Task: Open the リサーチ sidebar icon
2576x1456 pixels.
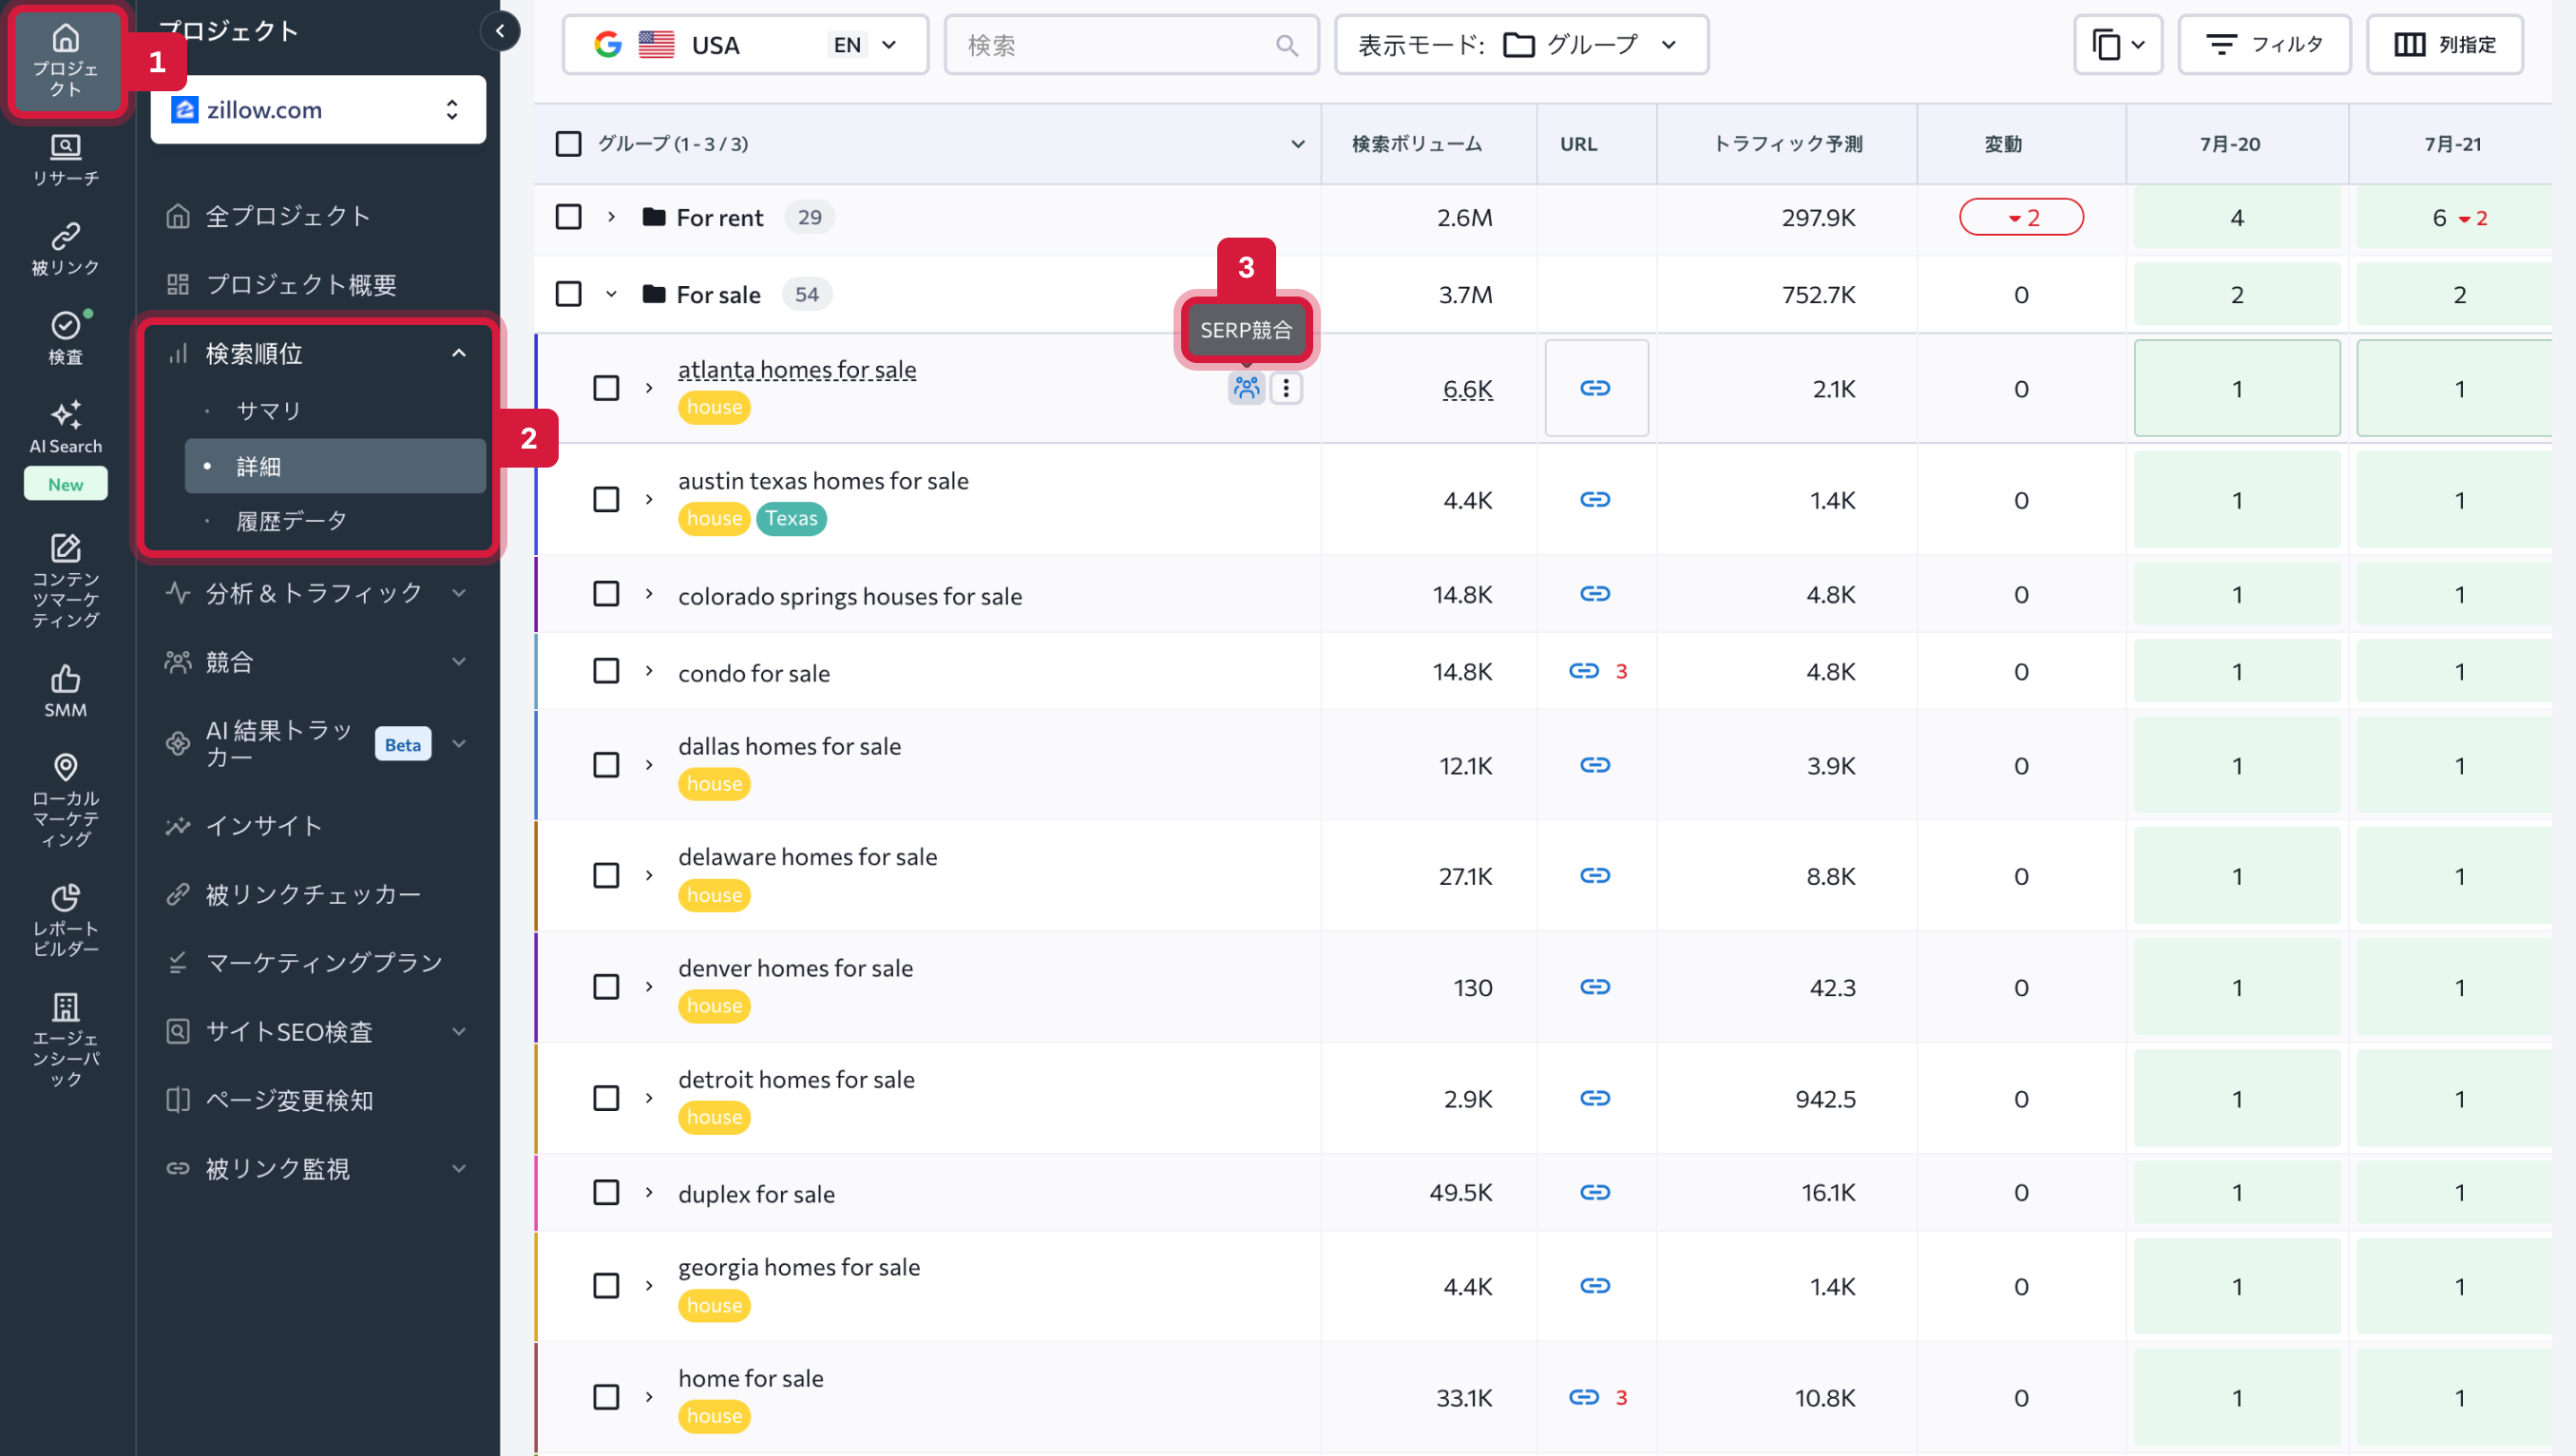Action: tap(65, 158)
